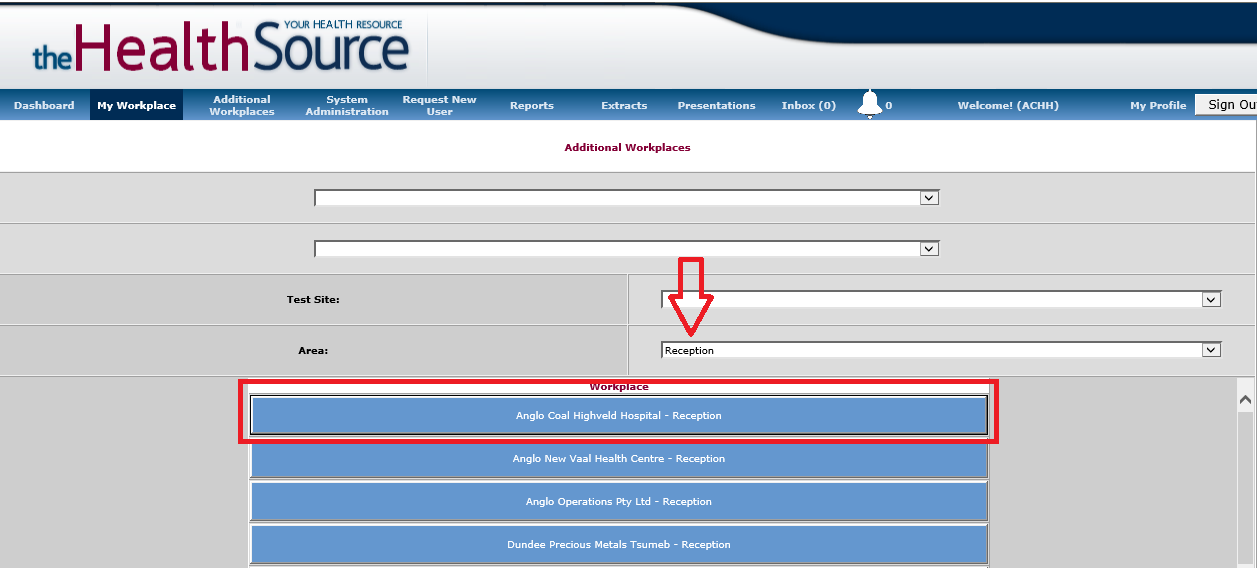
Task: Select Anglo Operations Pty Ltd - Reception
Action: click(619, 501)
